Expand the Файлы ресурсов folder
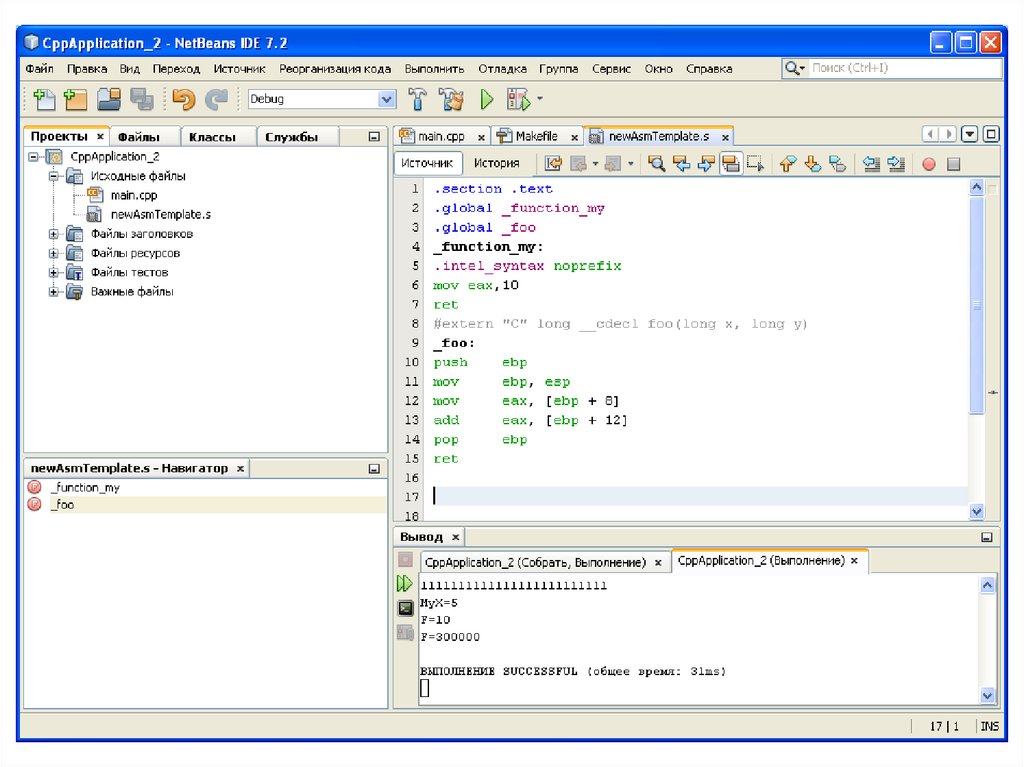1024x767 pixels. click(54, 253)
